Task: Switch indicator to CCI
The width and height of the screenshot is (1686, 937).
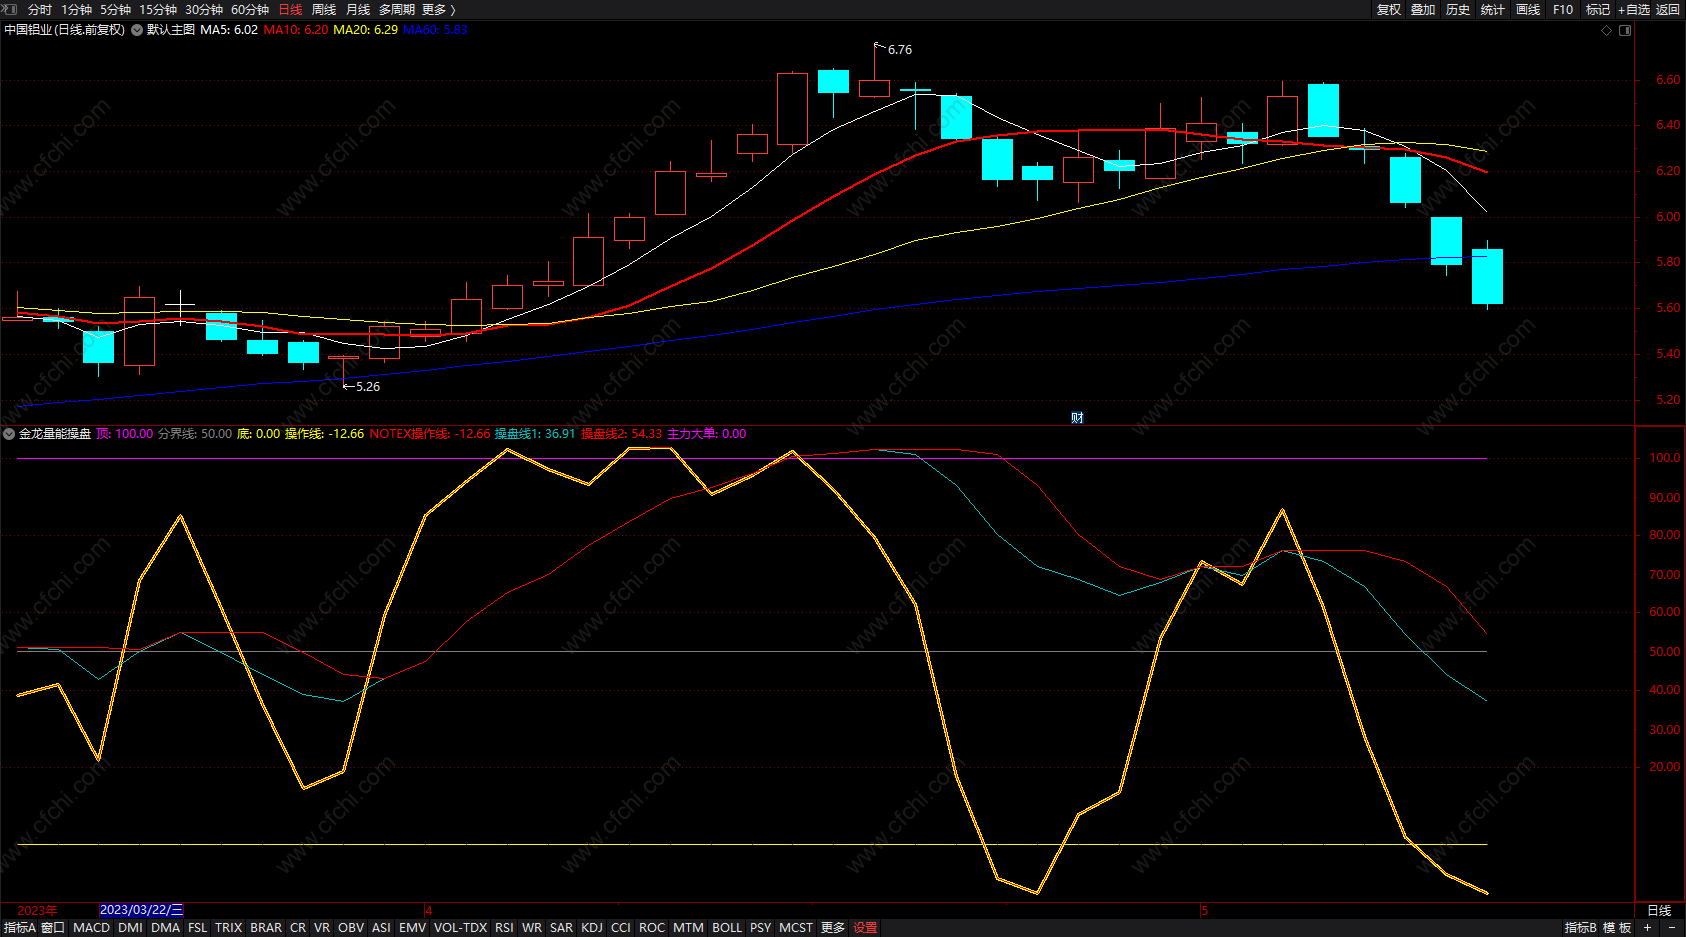Action: (x=621, y=928)
